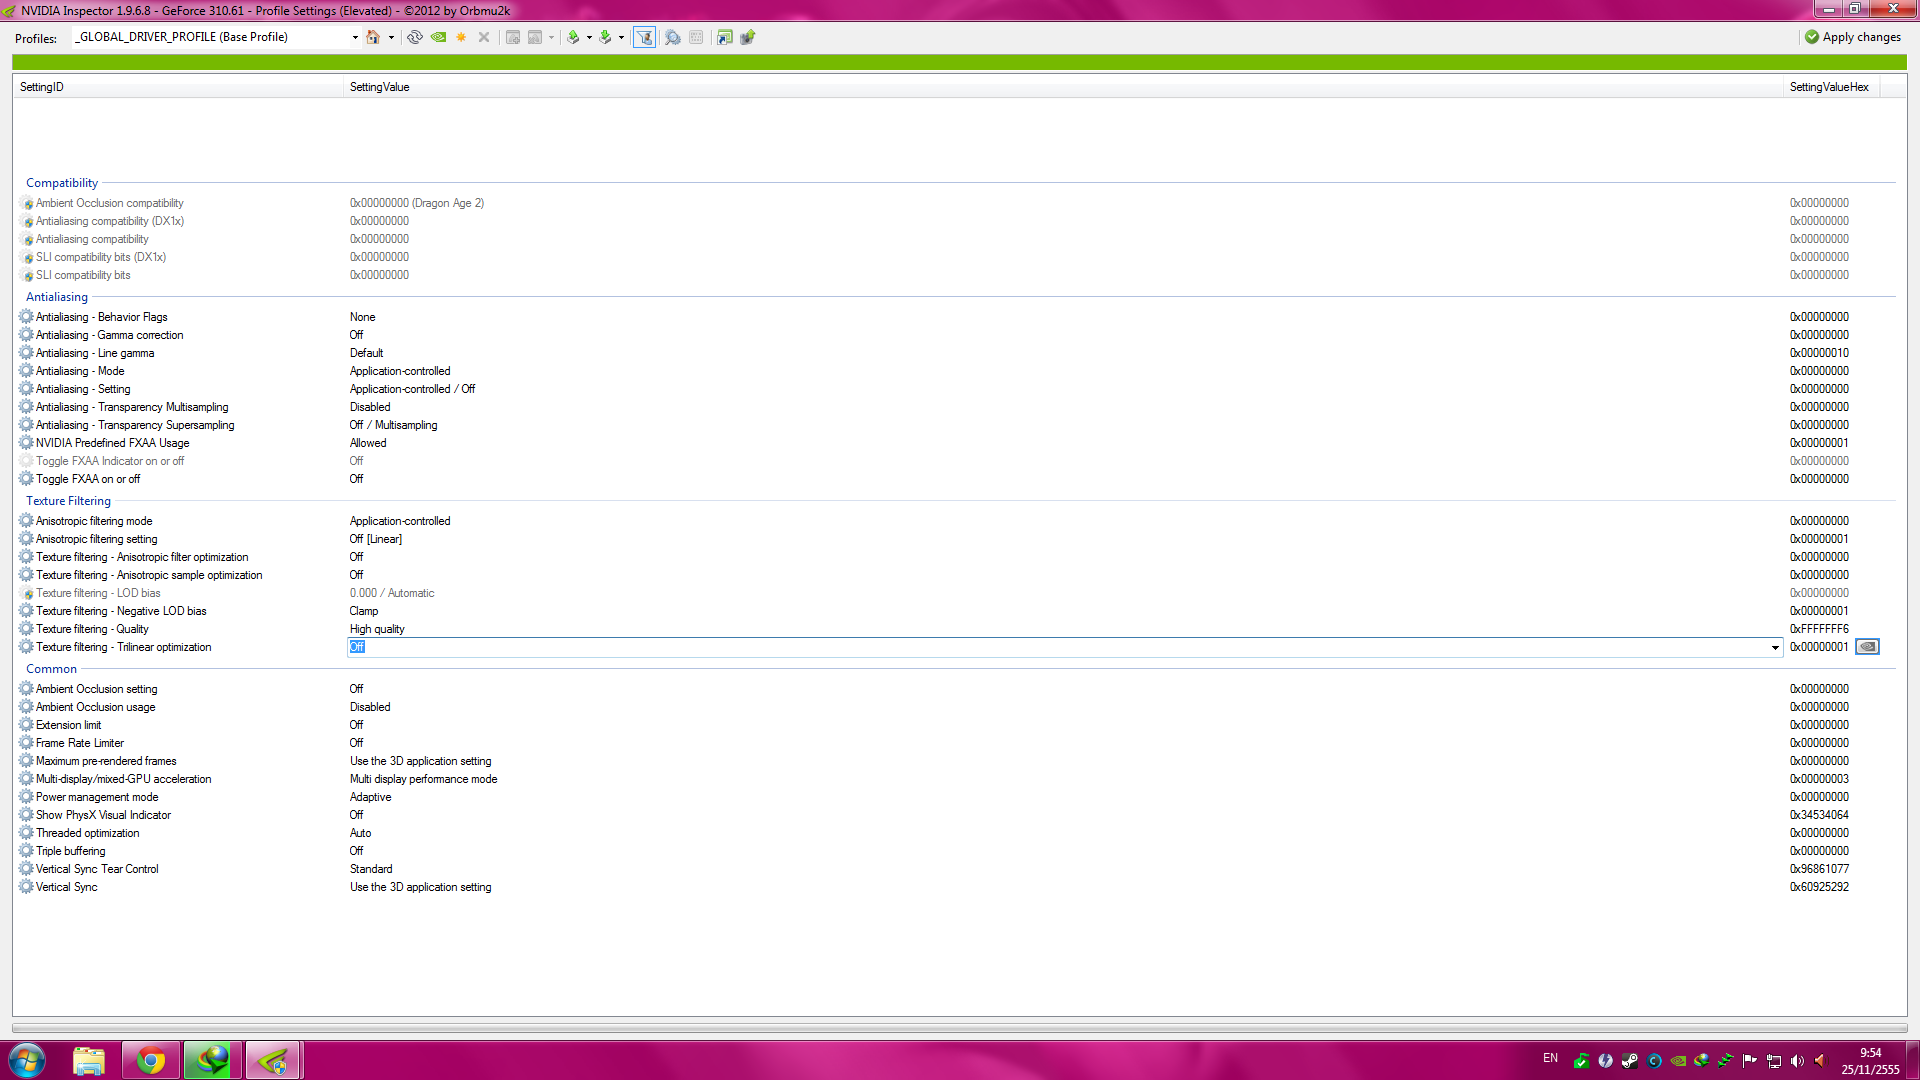Screen dimensions: 1920x1080
Task: Click the white volume speaker tray icon
Action: click(1797, 1060)
